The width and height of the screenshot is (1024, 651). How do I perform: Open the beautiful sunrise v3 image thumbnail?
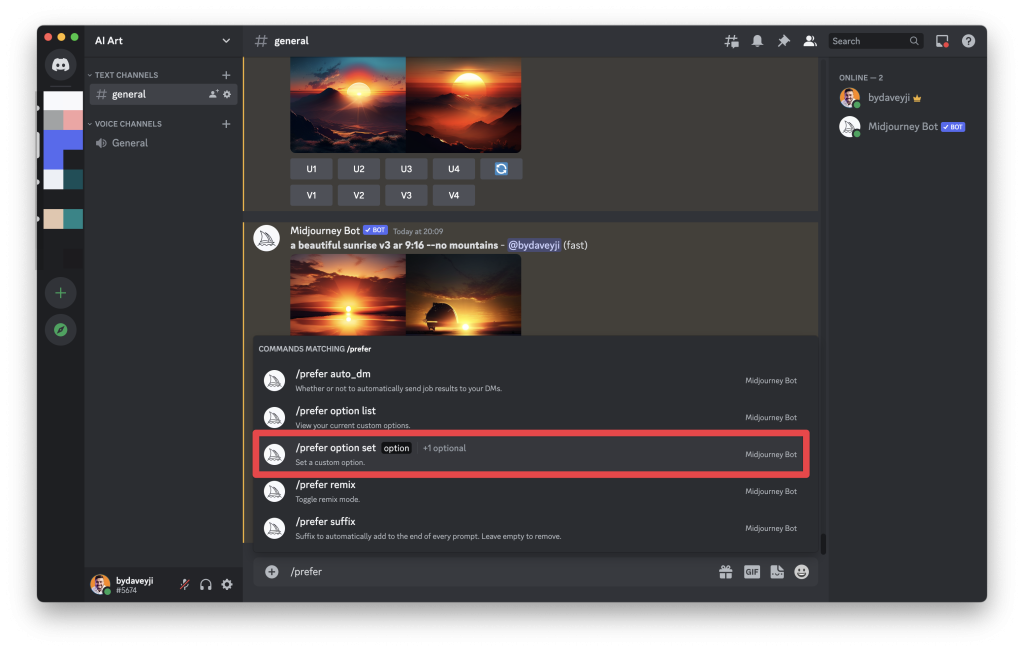coord(406,295)
